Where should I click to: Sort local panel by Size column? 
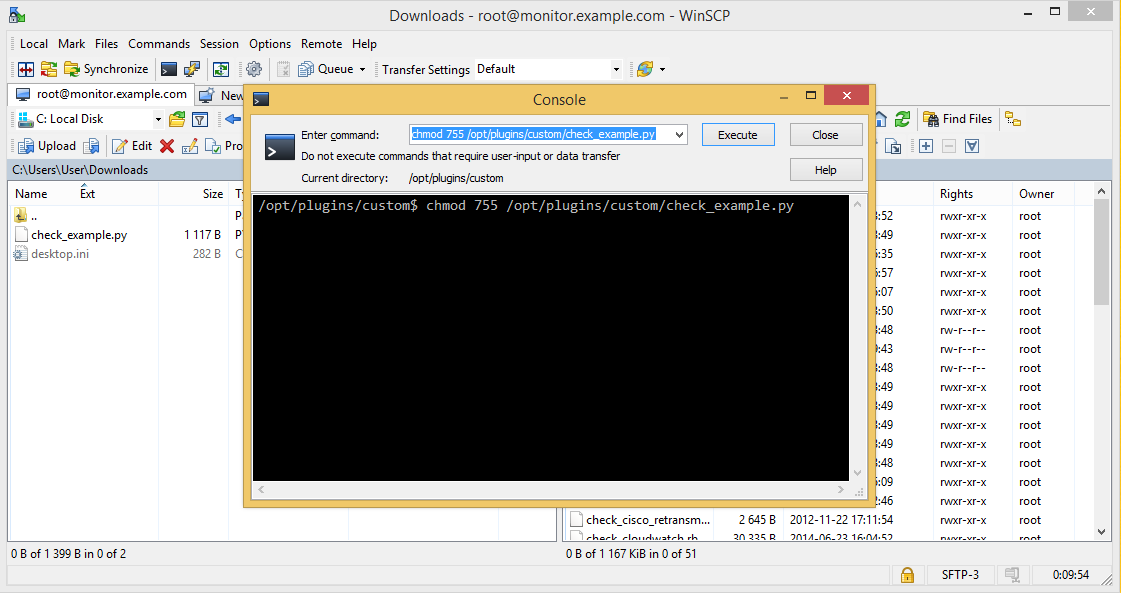pos(212,194)
